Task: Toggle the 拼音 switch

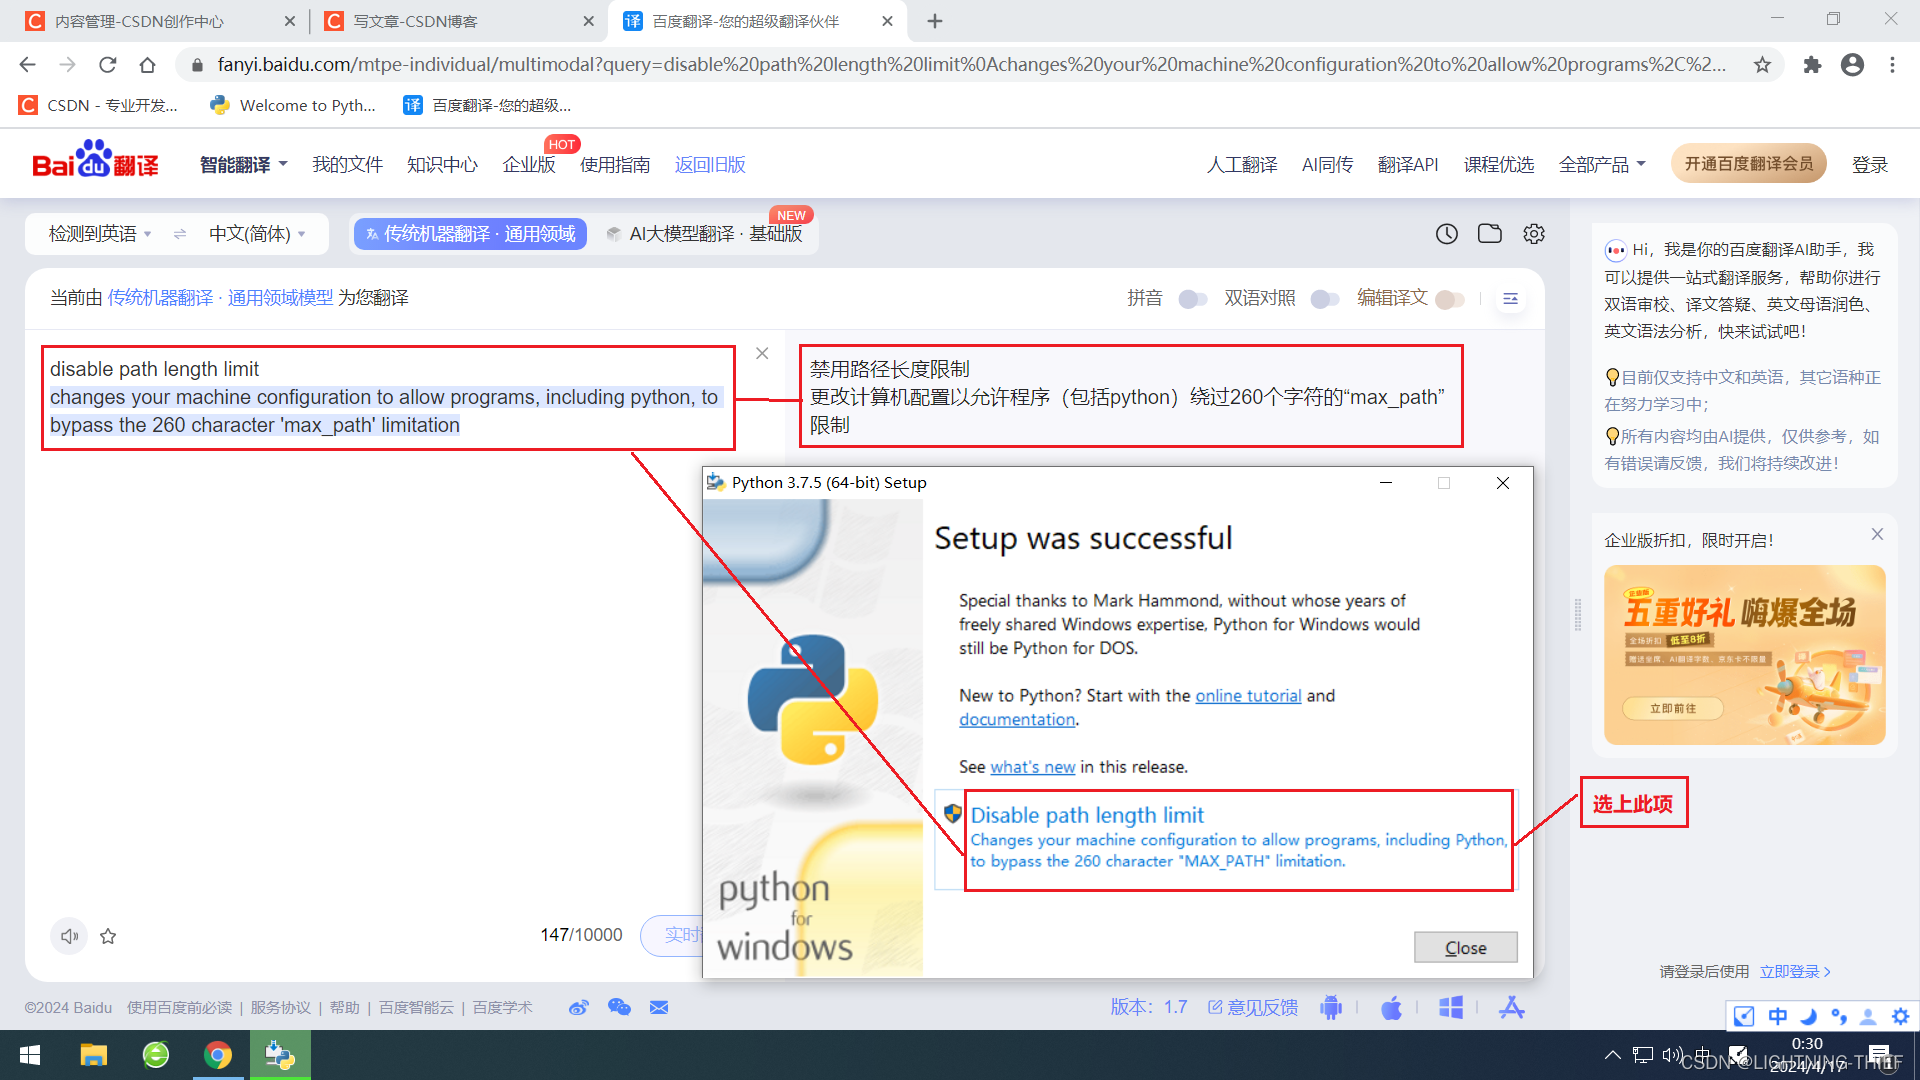Action: pos(1192,299)
